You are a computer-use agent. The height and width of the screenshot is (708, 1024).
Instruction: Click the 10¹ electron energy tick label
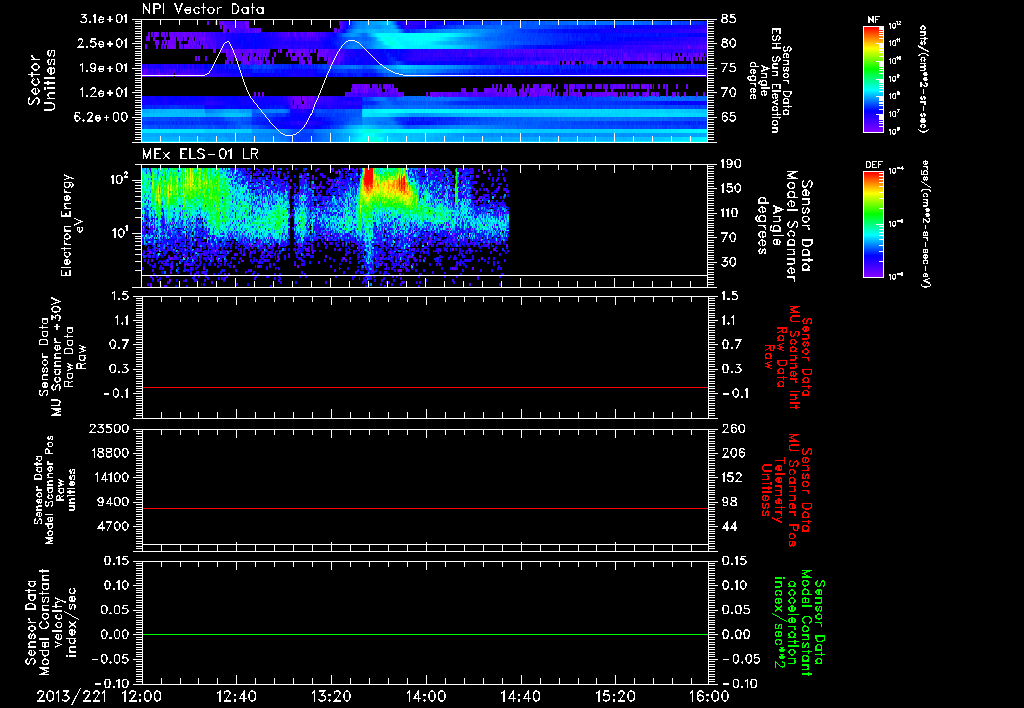[121, 233]
